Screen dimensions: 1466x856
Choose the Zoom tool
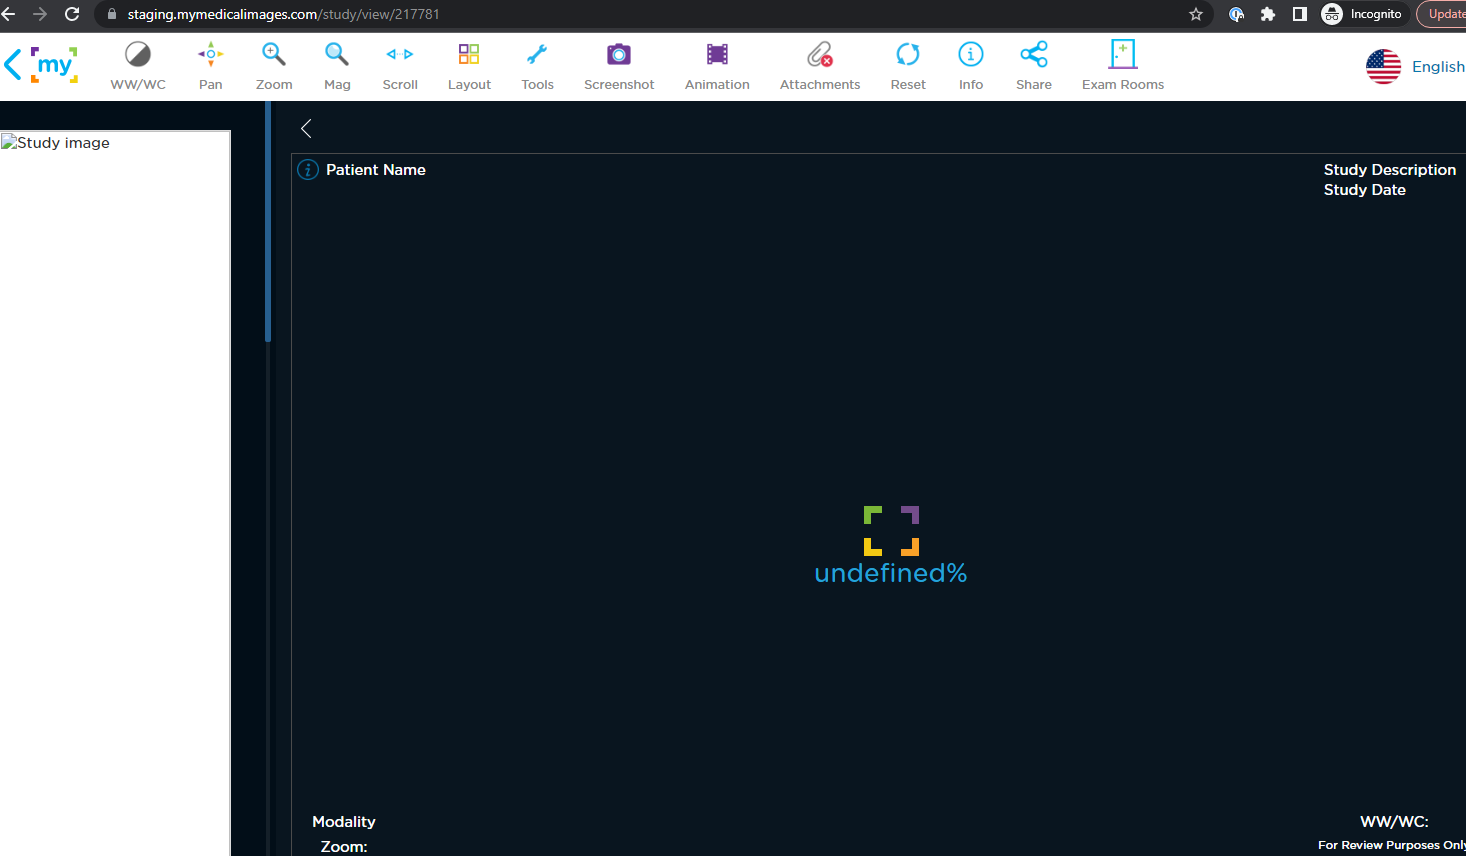click(274, 66)
